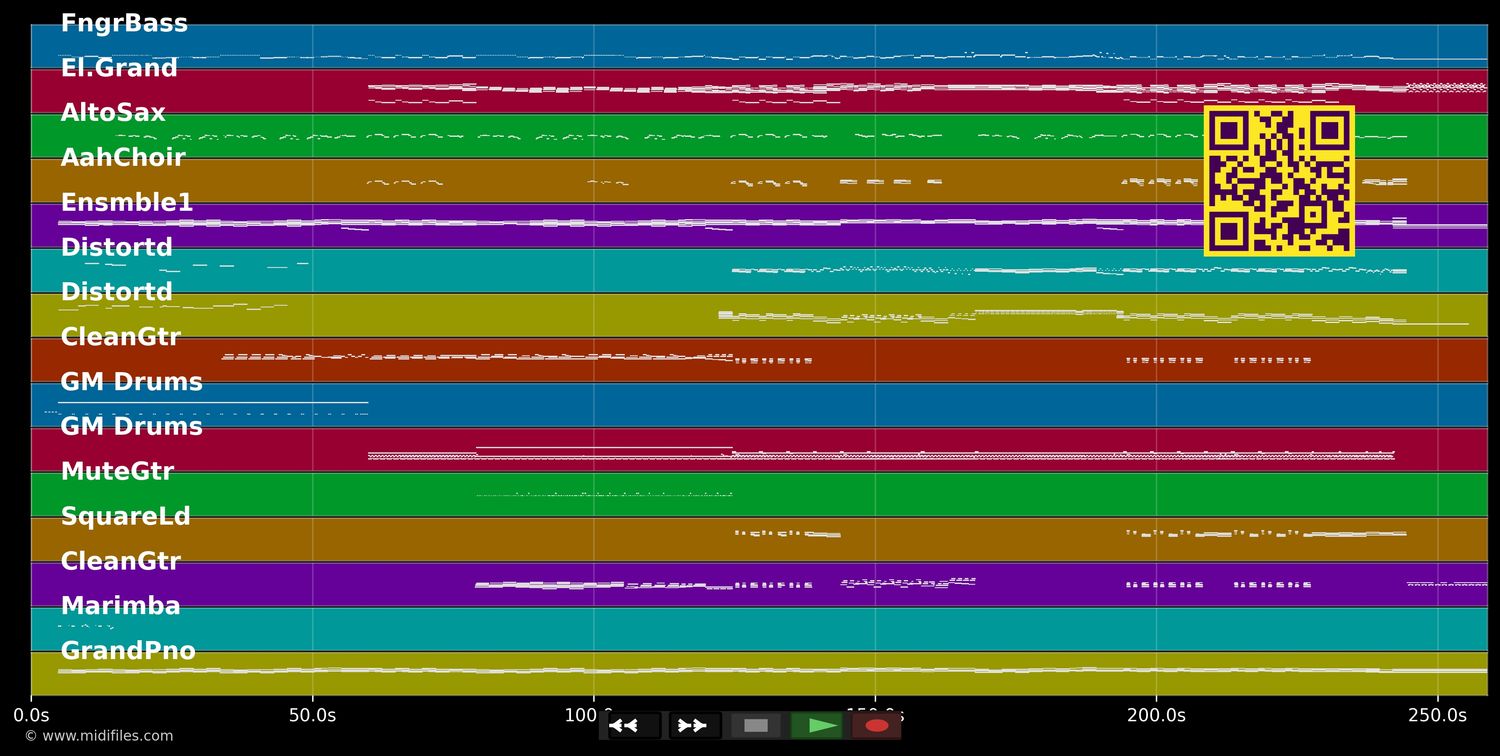Click the 100.0s mark on the timeline
This screenshot has width=1500, height=756.
tap(599, 715)
